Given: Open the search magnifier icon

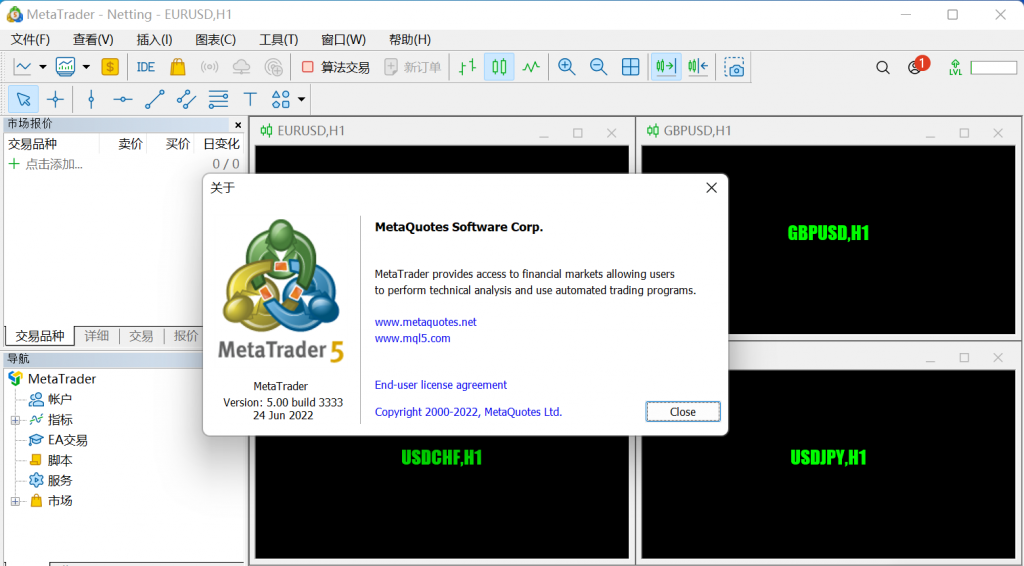Looking at the screenshot, I should 883,67.
